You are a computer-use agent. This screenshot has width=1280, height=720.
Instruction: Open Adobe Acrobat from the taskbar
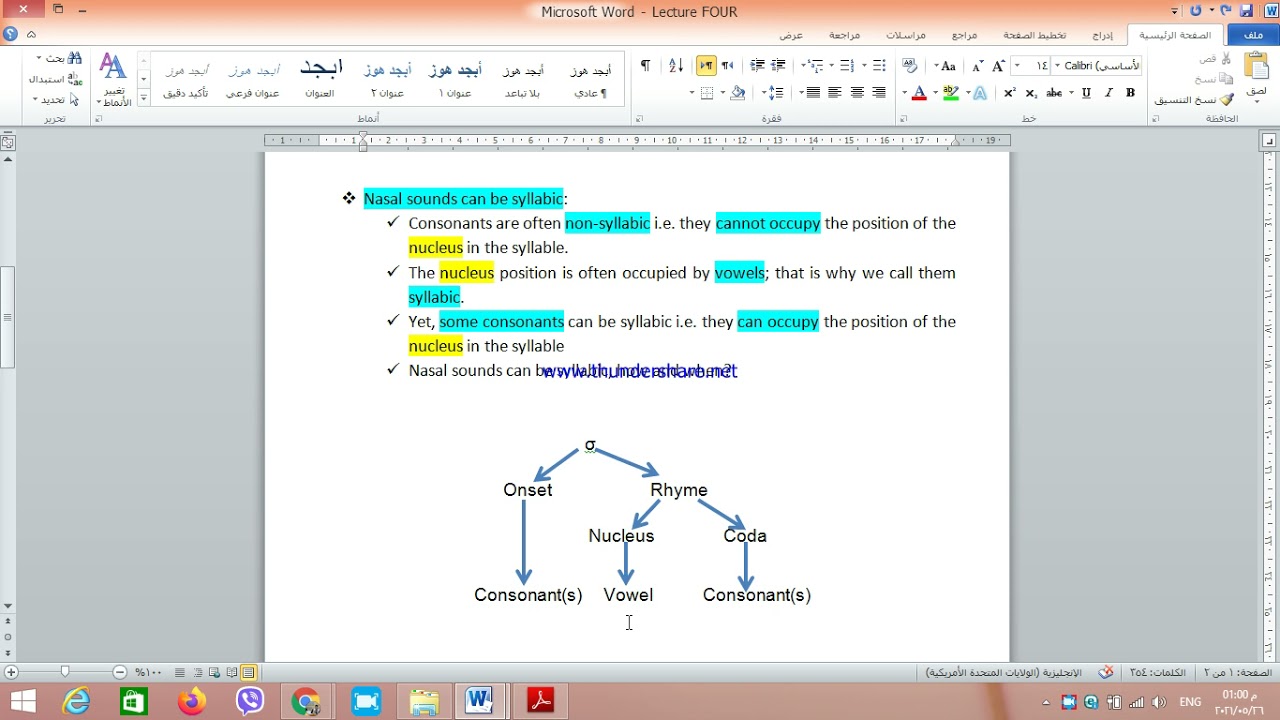tap(540, 701)
